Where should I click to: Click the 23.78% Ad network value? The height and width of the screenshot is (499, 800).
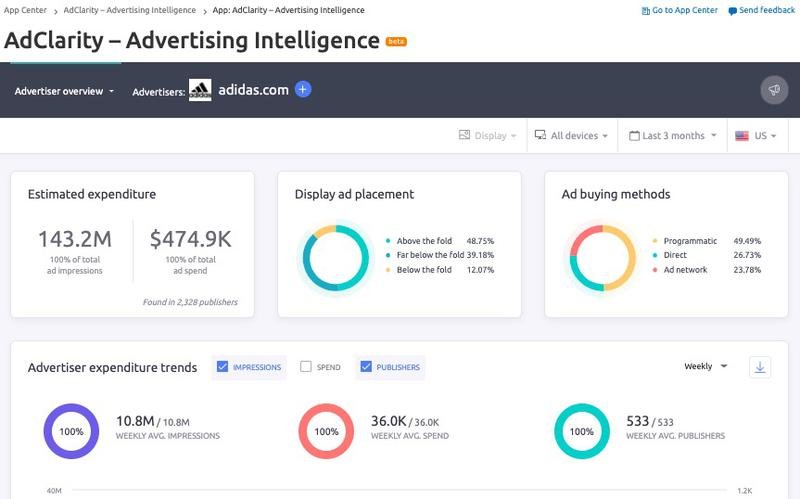(747, 270)
